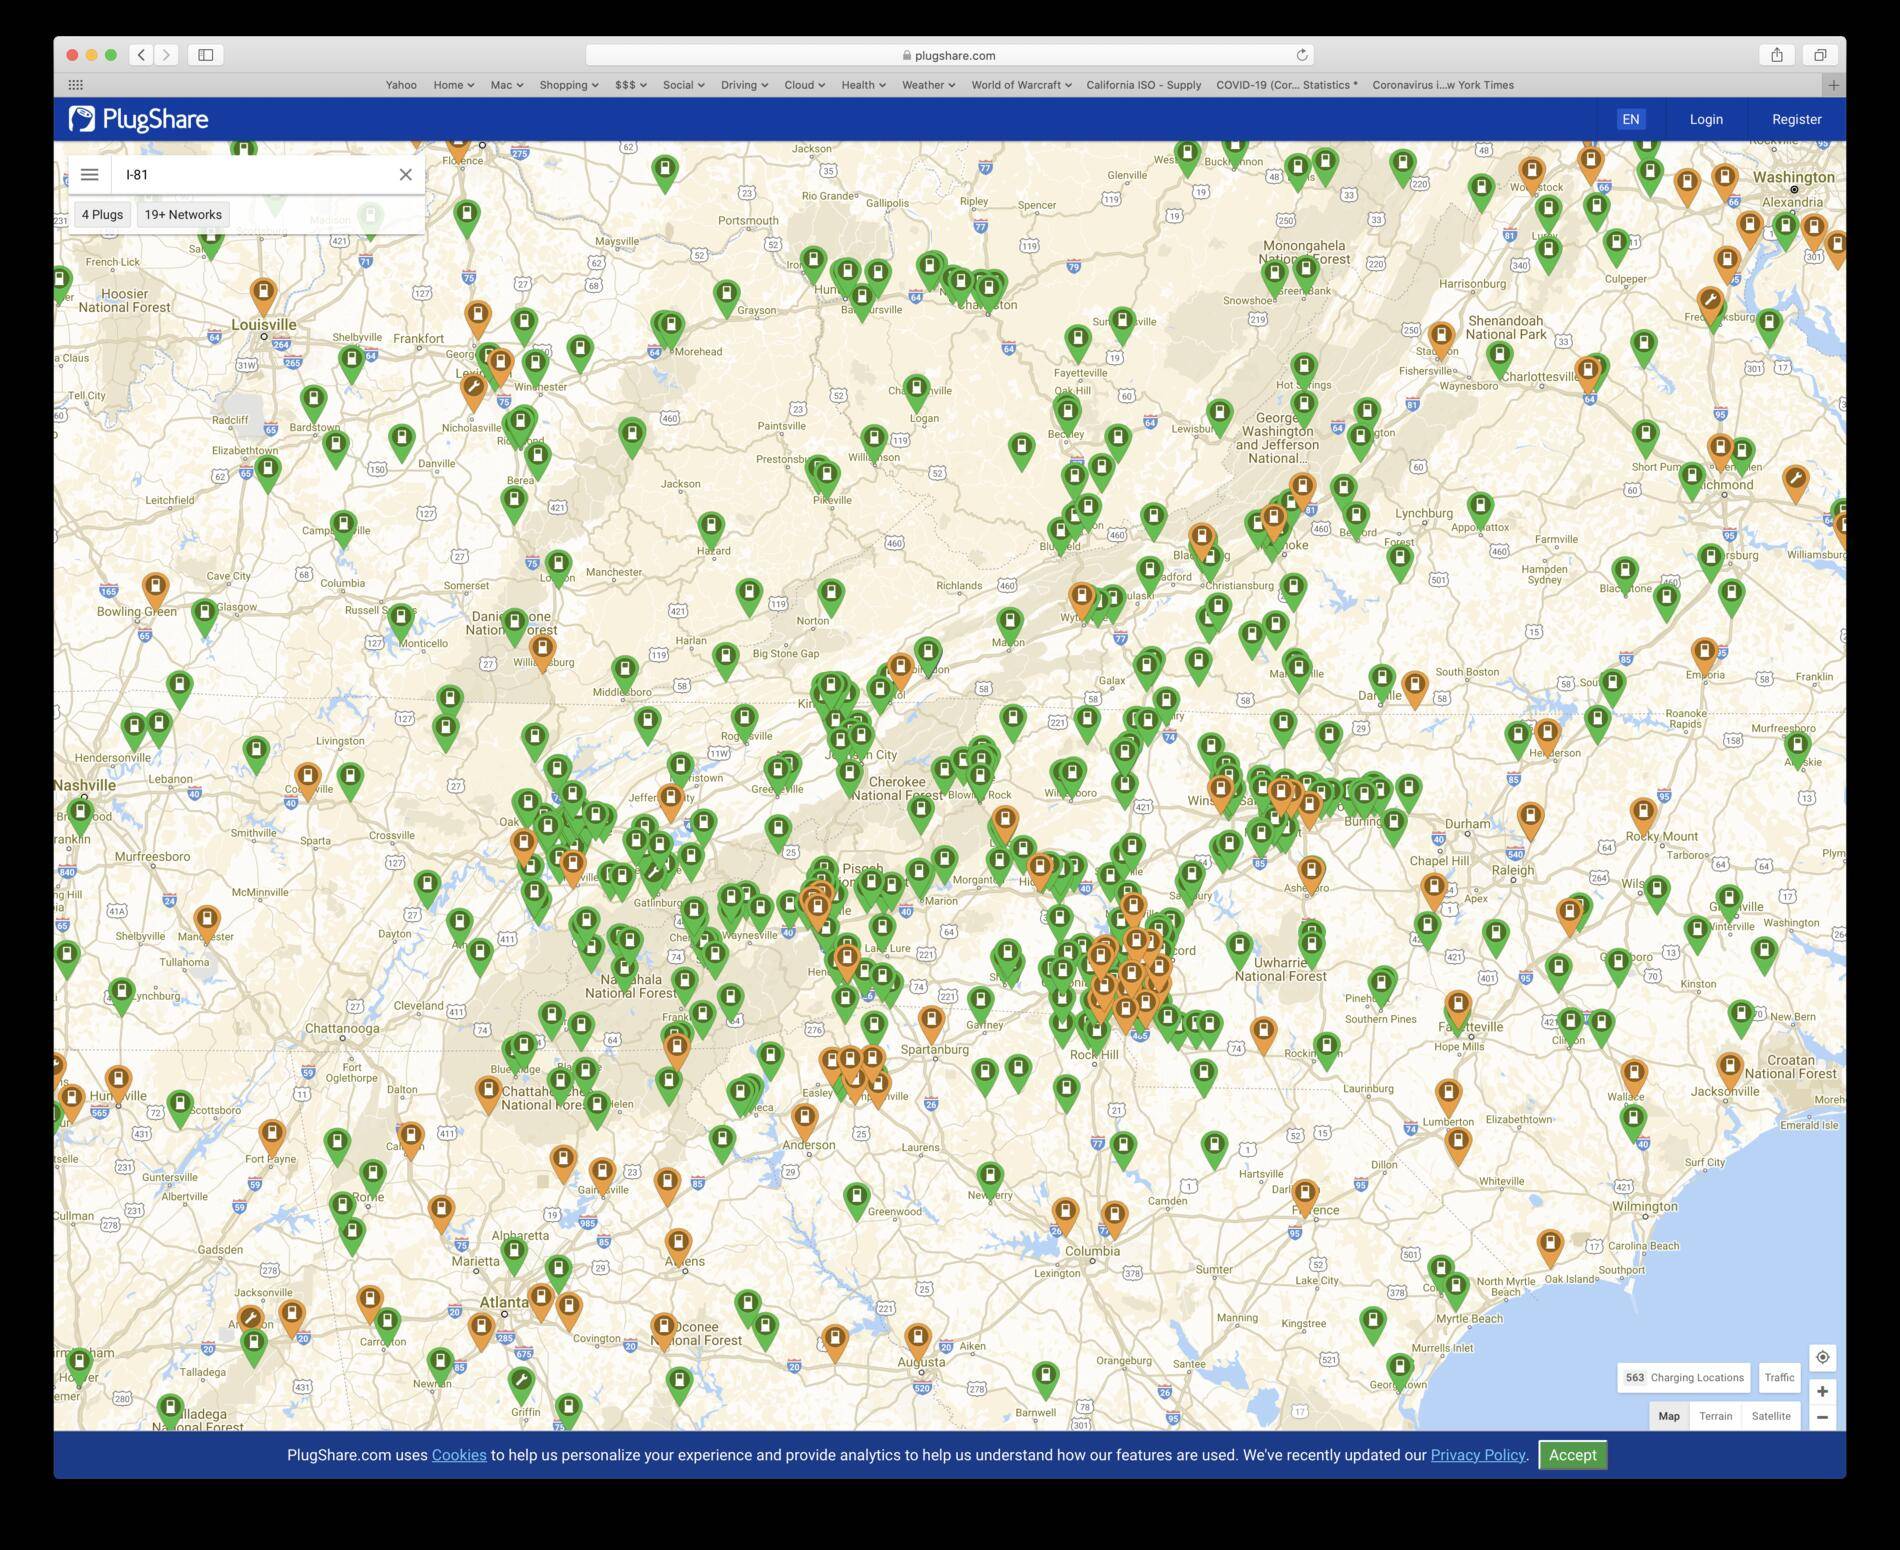Select orange wrench pin near Fredericksburg
The width and height of the screenshot is (1900, 1550).
click(1711, 302)
